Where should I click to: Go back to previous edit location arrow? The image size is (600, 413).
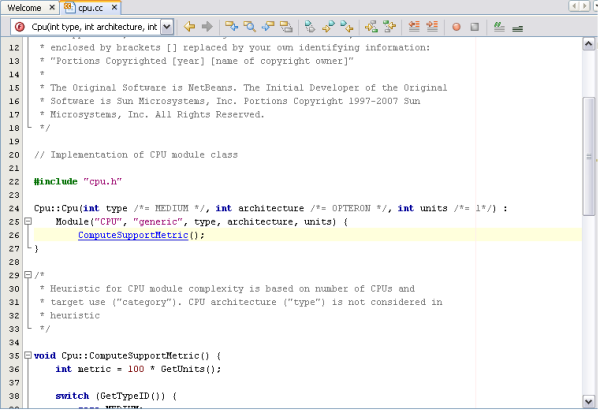(189, 27)
